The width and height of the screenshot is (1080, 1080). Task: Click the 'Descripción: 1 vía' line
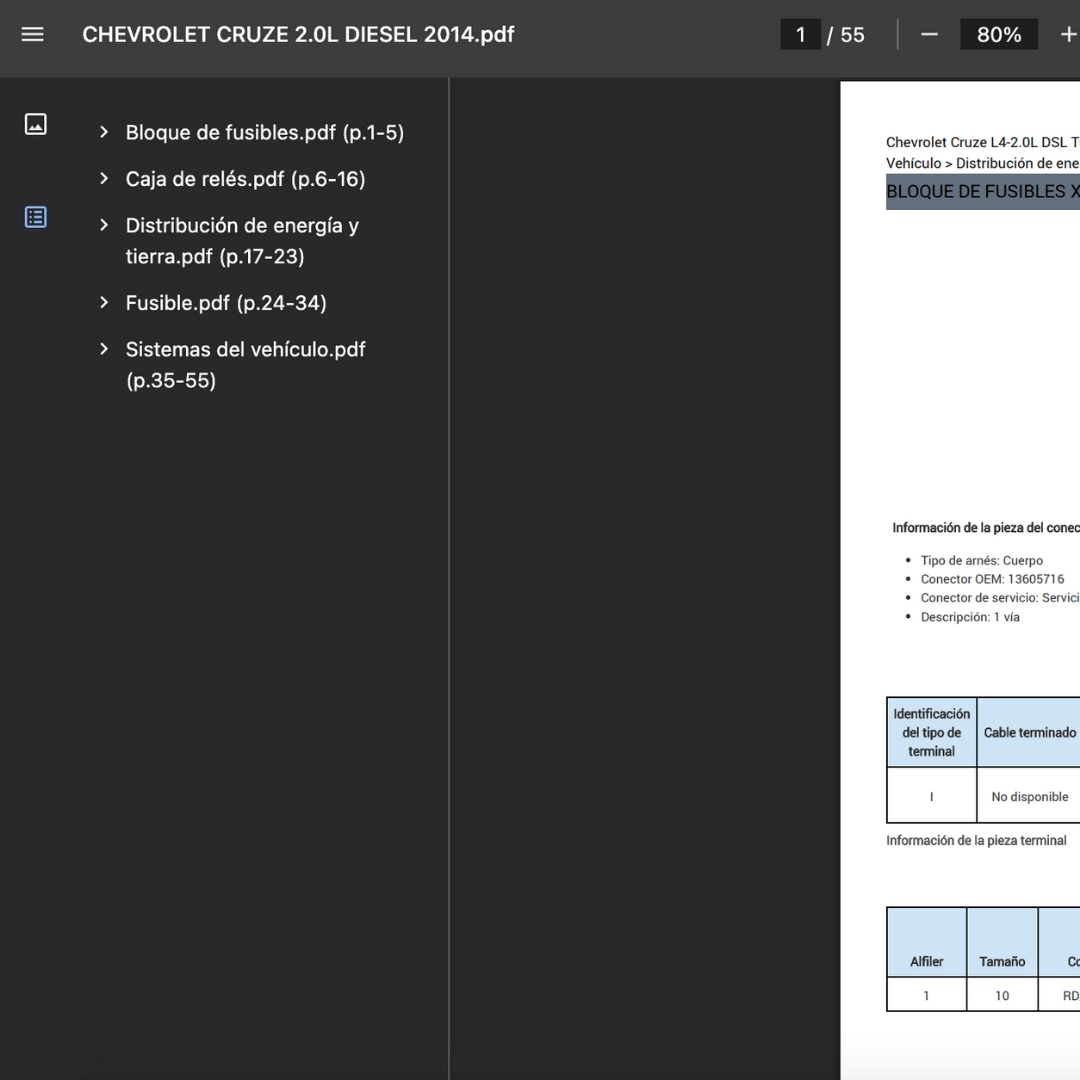970,617
